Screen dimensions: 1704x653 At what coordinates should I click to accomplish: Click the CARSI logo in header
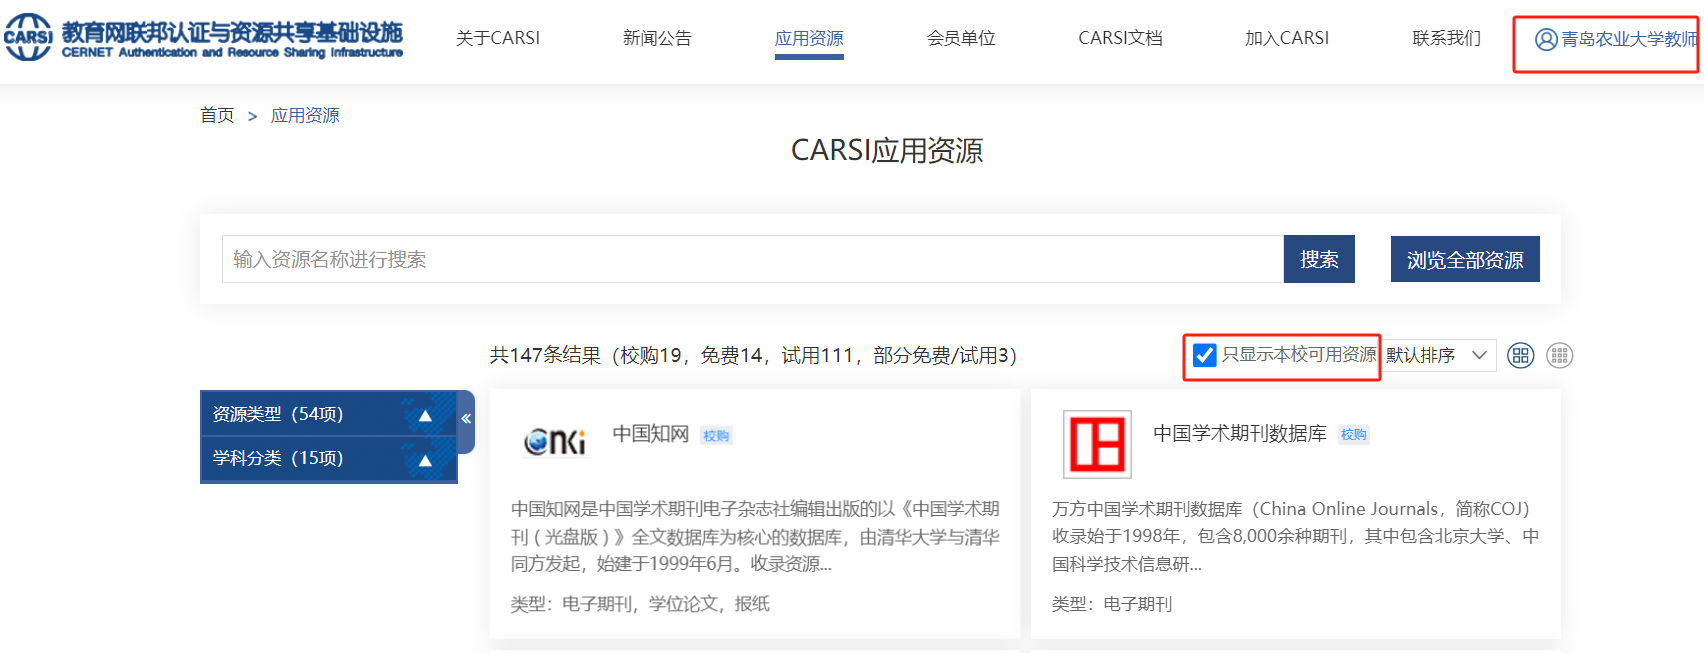28,38
